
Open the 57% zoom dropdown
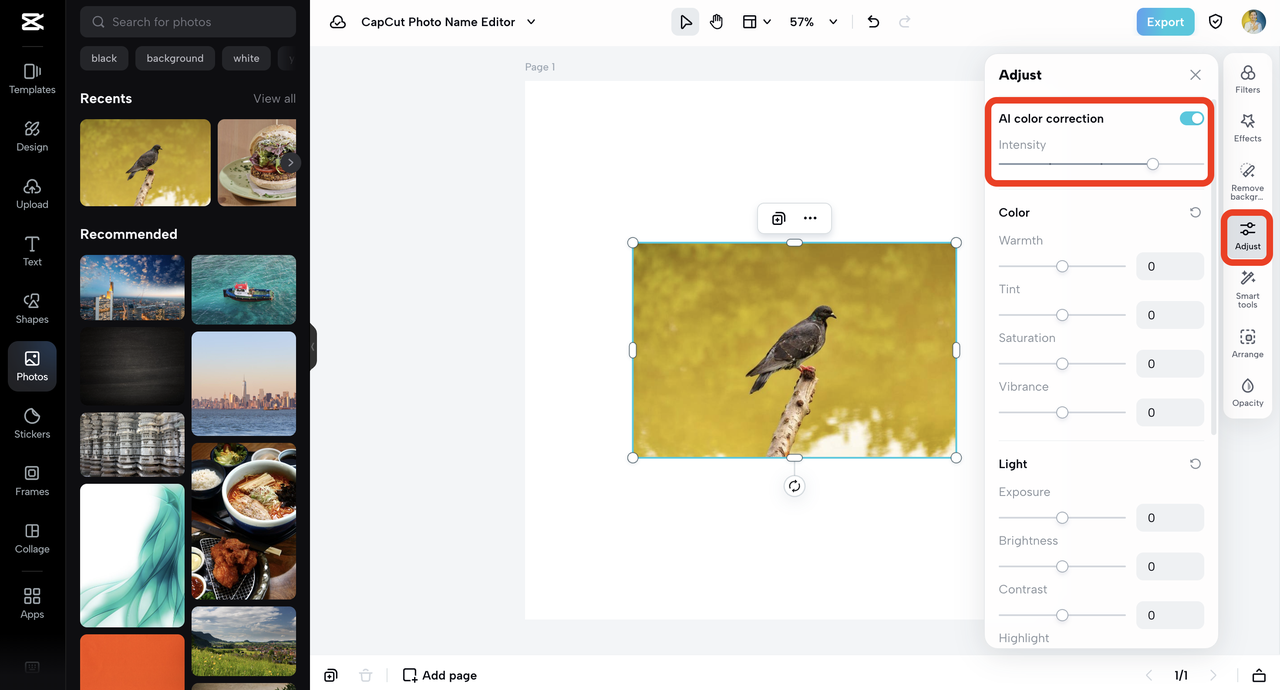tap(813, 22)
